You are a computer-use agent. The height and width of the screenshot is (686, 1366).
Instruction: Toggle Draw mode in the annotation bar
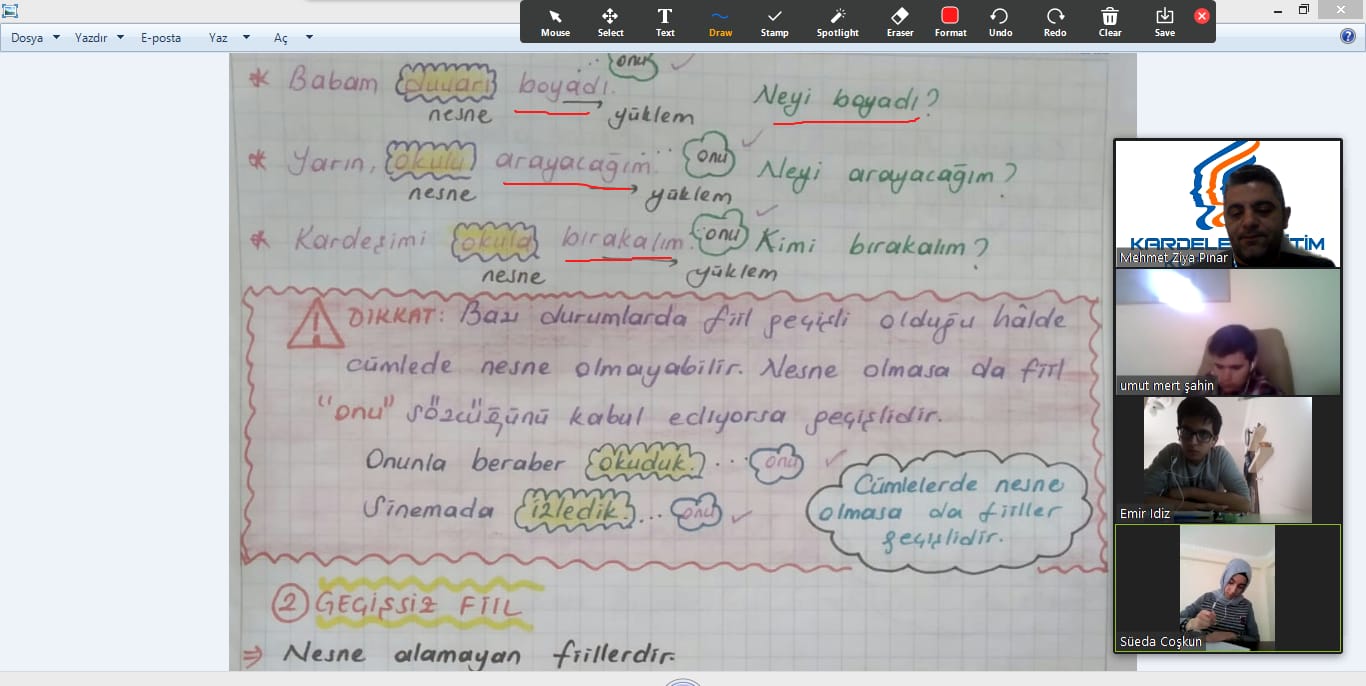point(720,21)
